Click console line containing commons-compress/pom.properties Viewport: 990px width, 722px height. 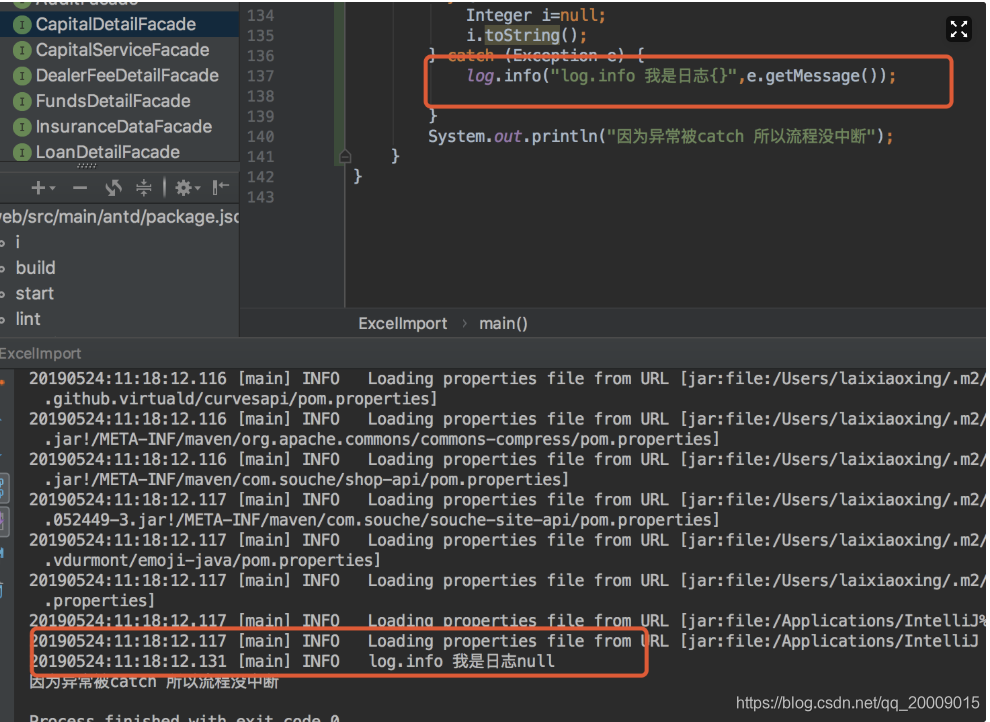pos(381,439)
